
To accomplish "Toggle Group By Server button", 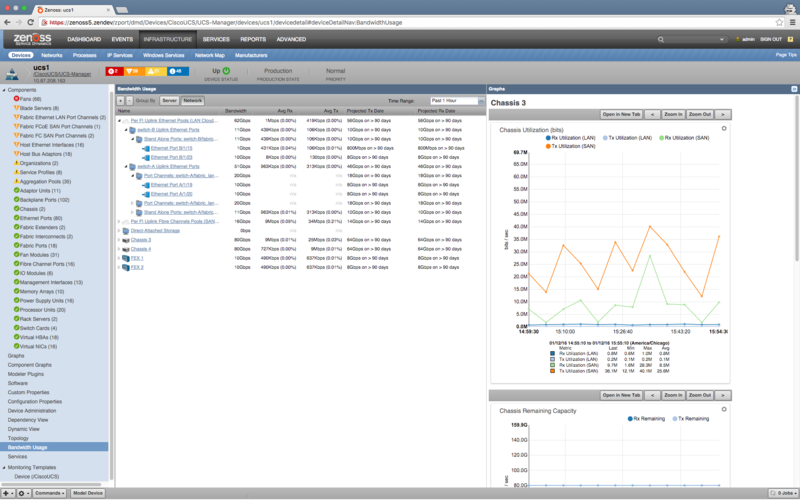I will point(169,101).
